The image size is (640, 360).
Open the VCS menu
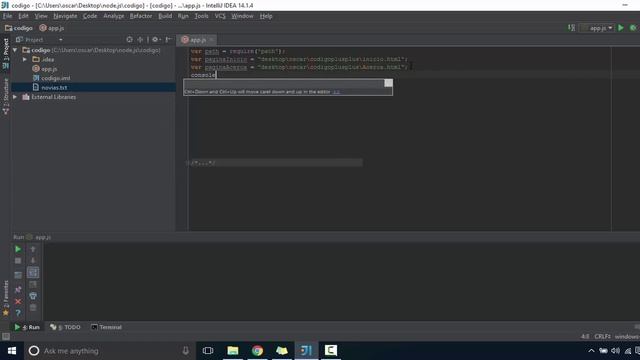(220, 16)
